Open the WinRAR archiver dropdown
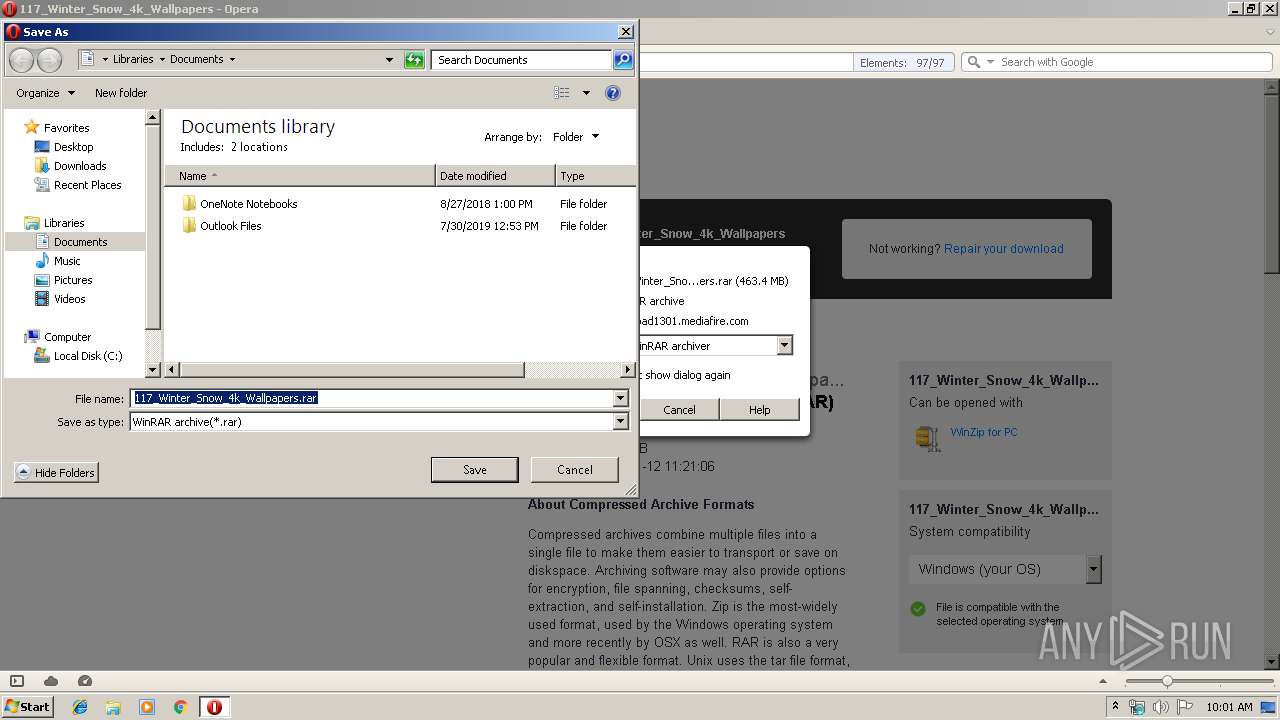 [784, 346]
